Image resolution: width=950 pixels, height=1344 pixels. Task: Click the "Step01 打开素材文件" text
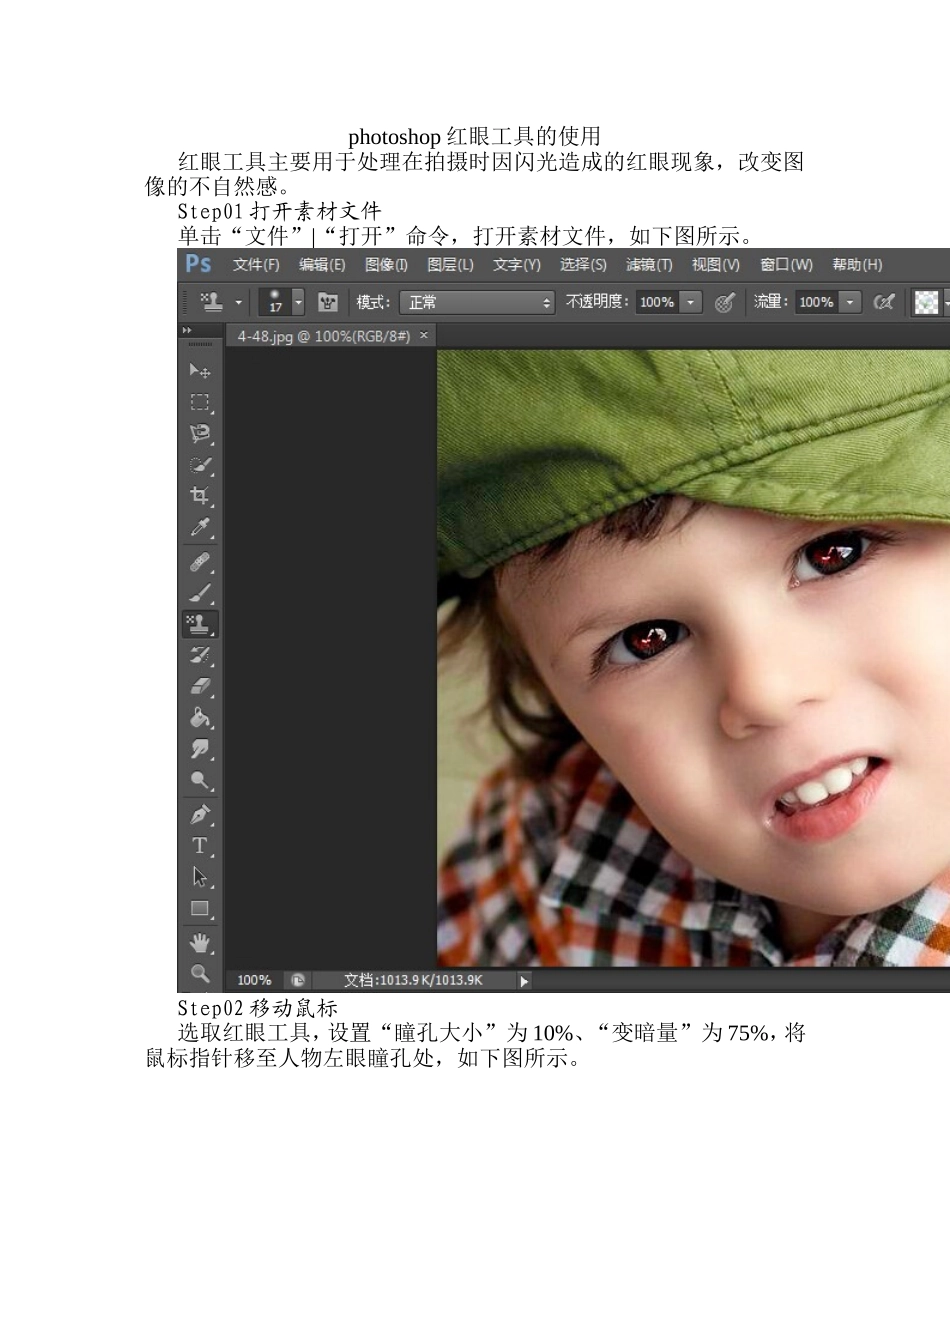tap(279, 212)
